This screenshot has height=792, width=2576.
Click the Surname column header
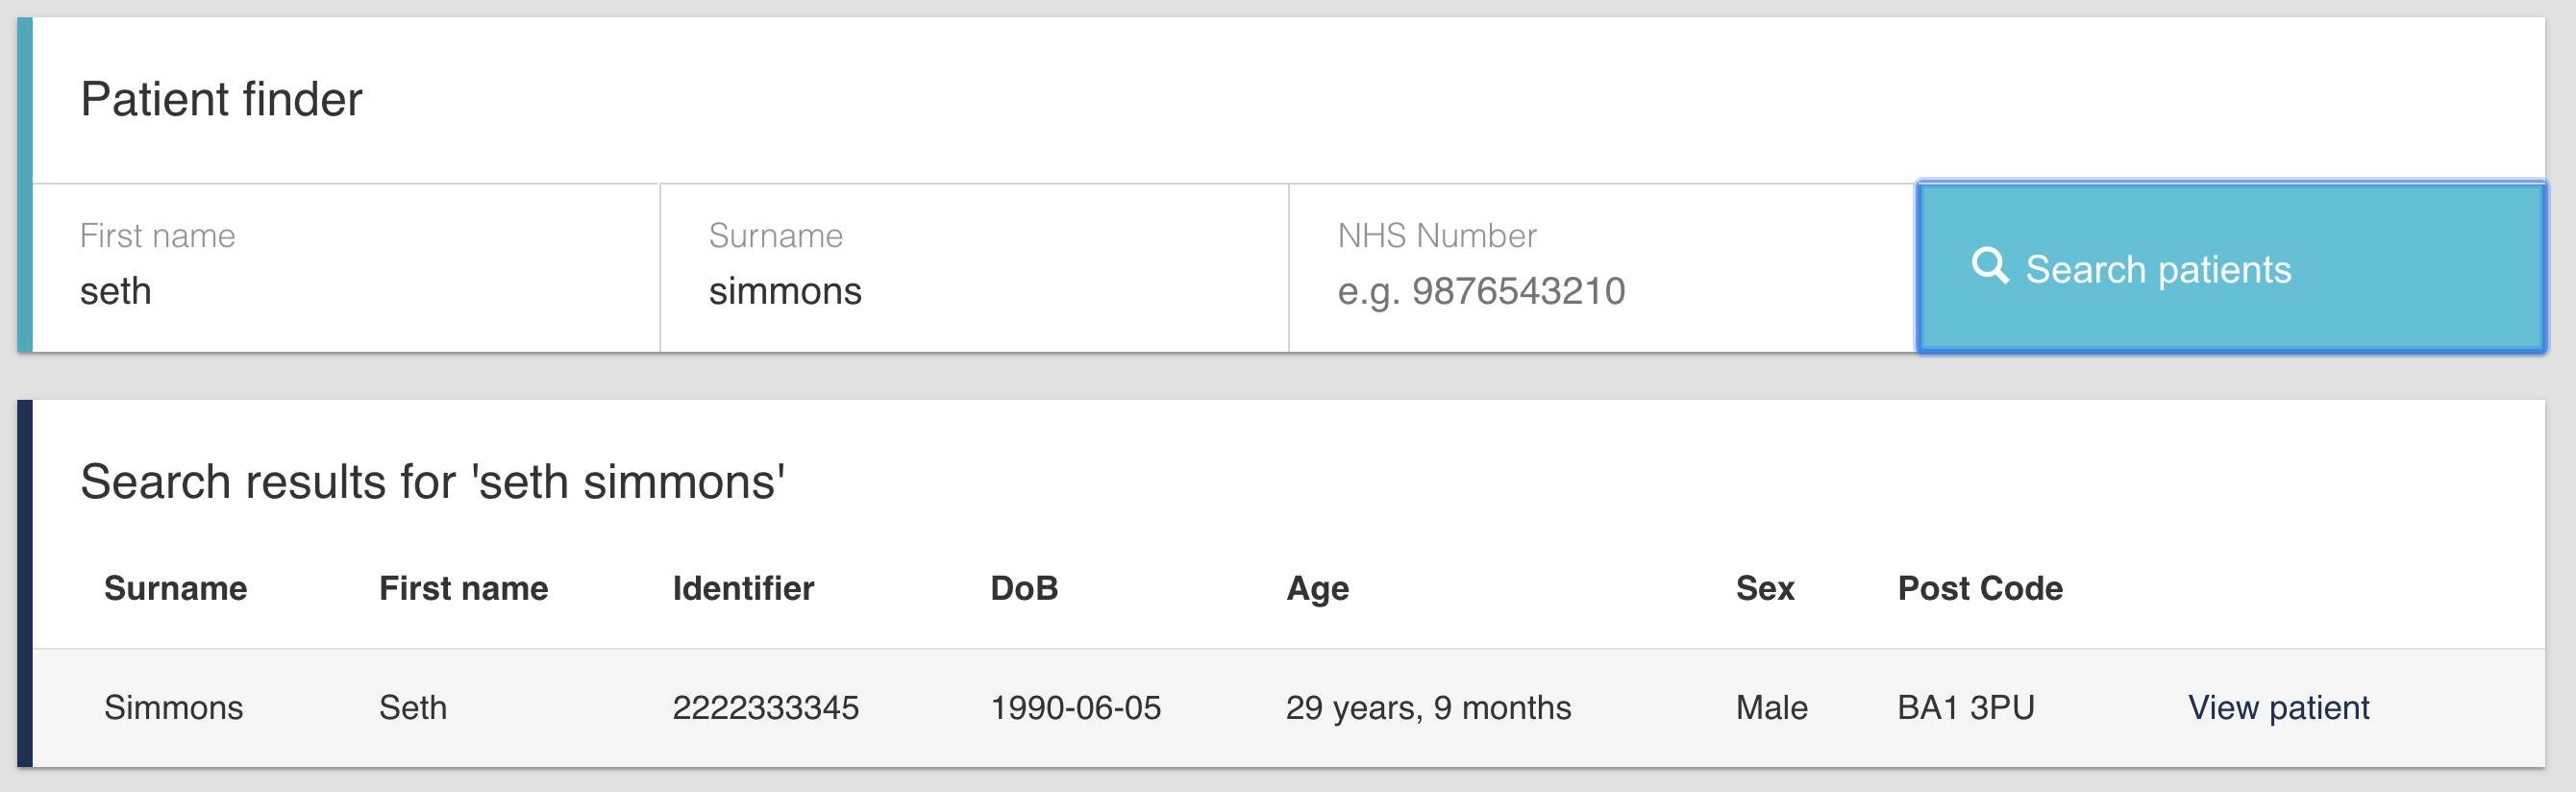click(175, 588)
